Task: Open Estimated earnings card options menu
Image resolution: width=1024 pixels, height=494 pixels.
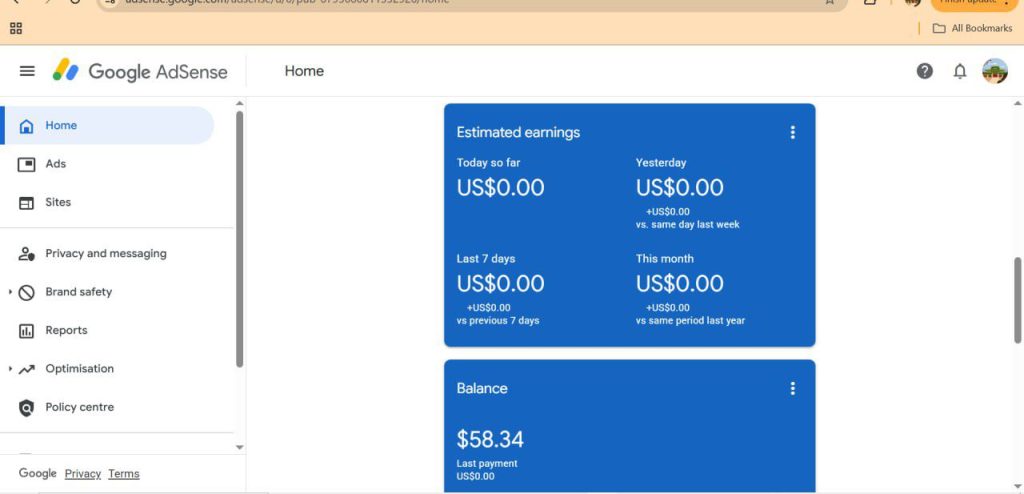Action: [793, 132]
